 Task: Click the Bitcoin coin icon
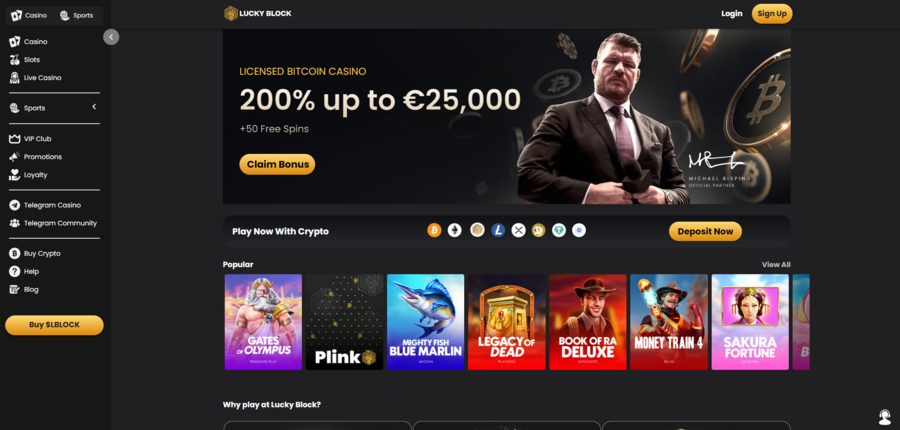point(435,231)
